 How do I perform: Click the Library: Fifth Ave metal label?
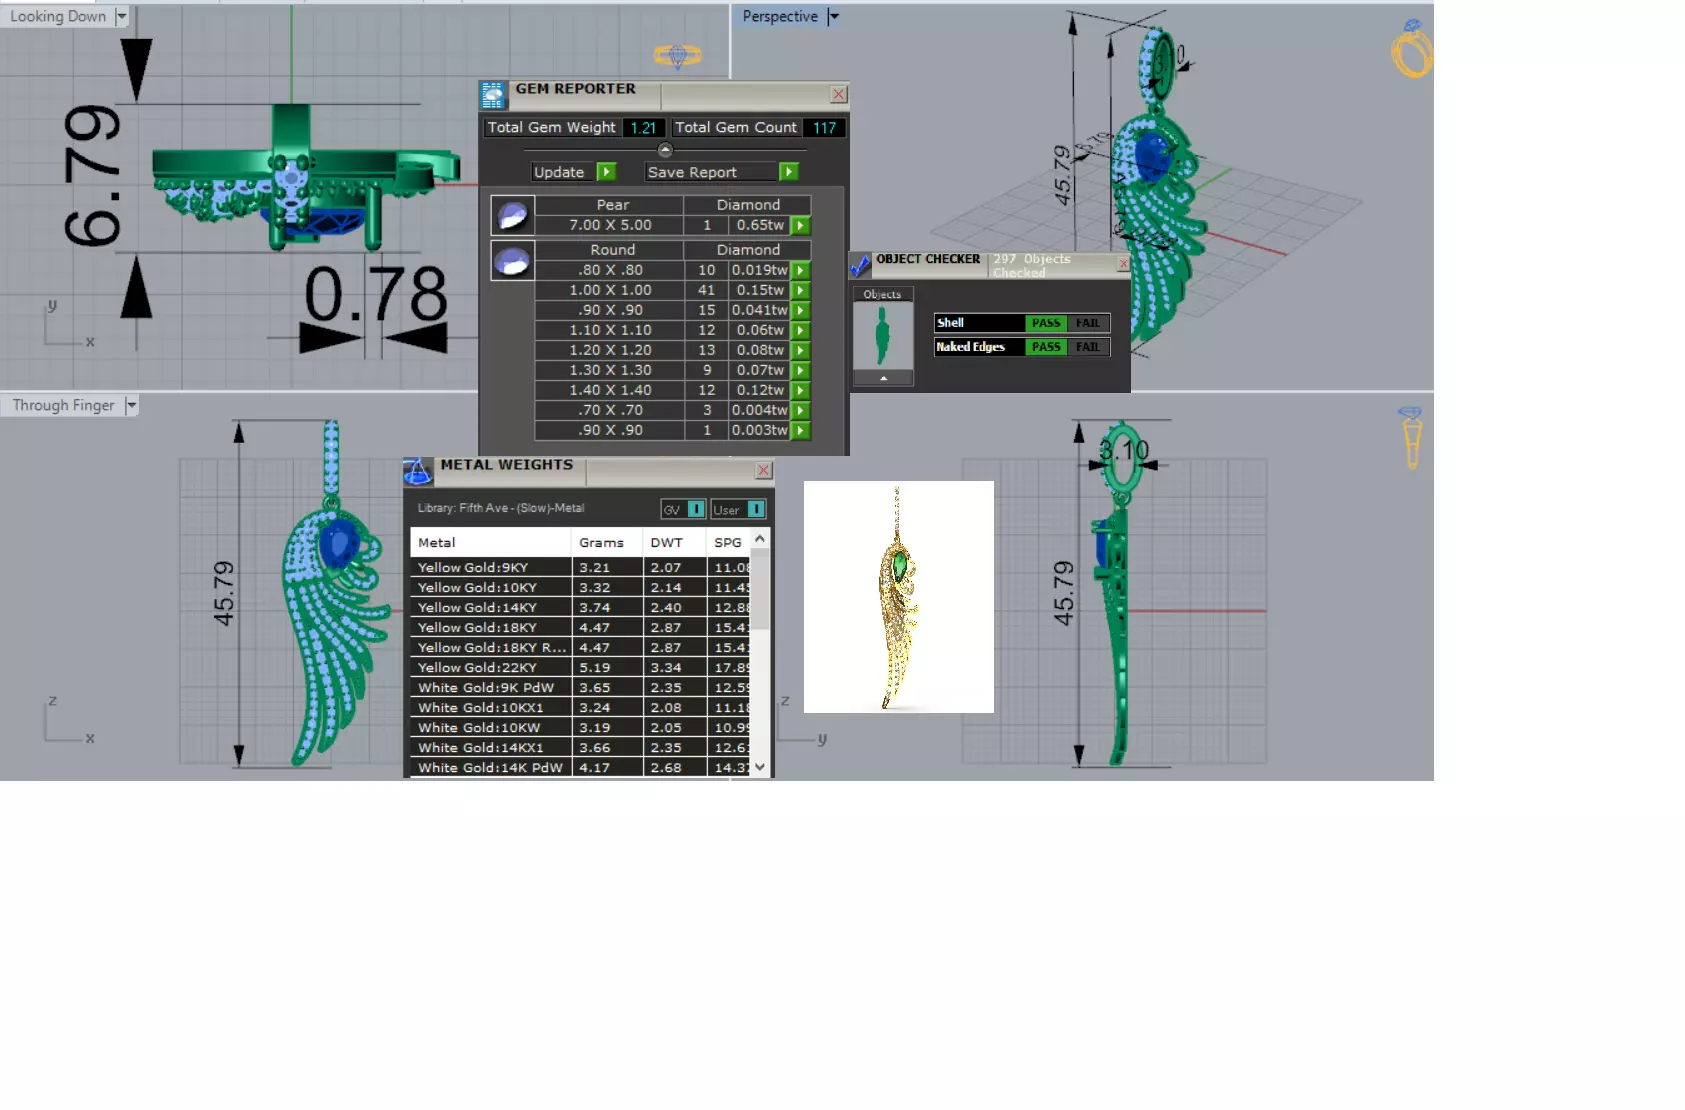click(500, 508)
